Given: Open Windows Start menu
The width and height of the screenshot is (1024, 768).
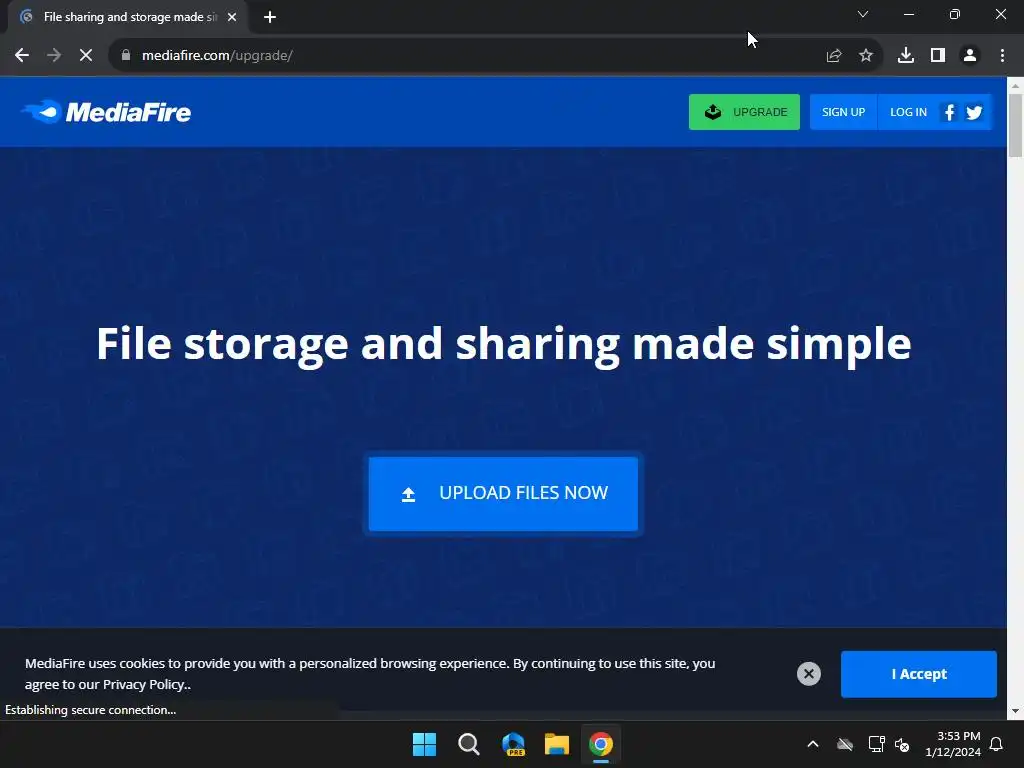Looking at the screenshot, I should (424, 744).
